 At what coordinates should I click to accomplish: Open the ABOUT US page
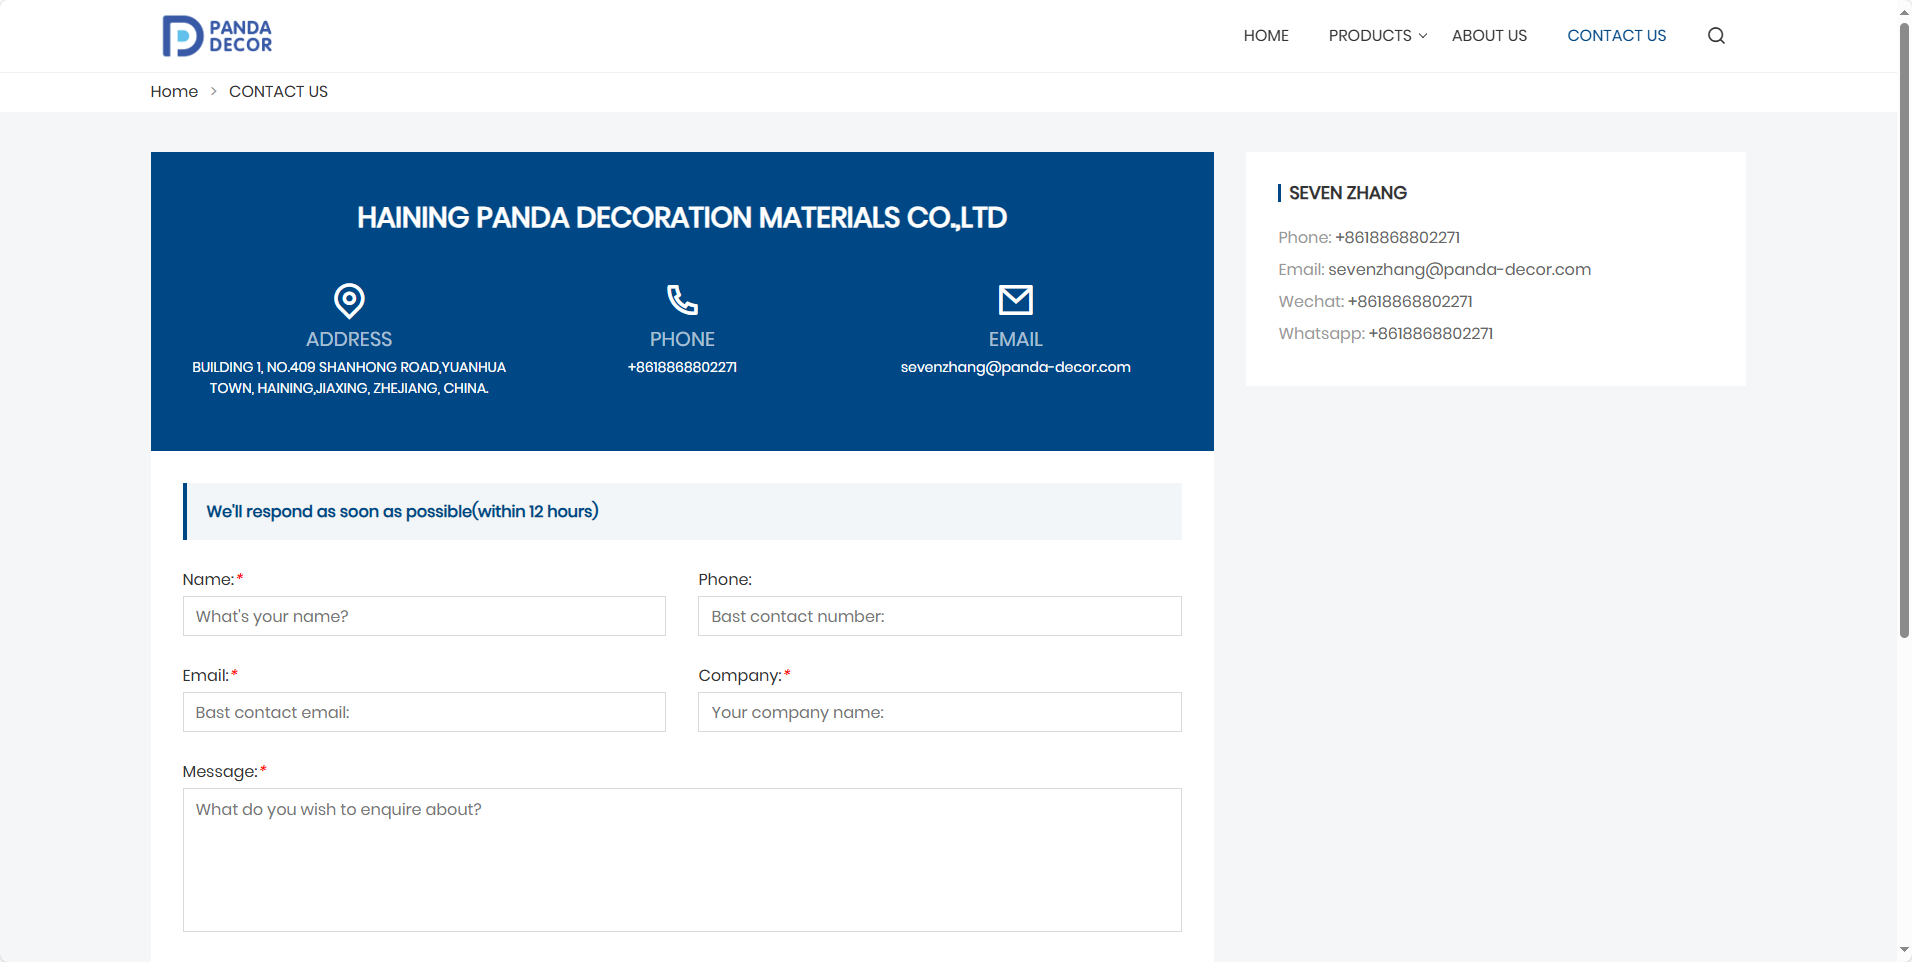click(x=1489, y=36)
